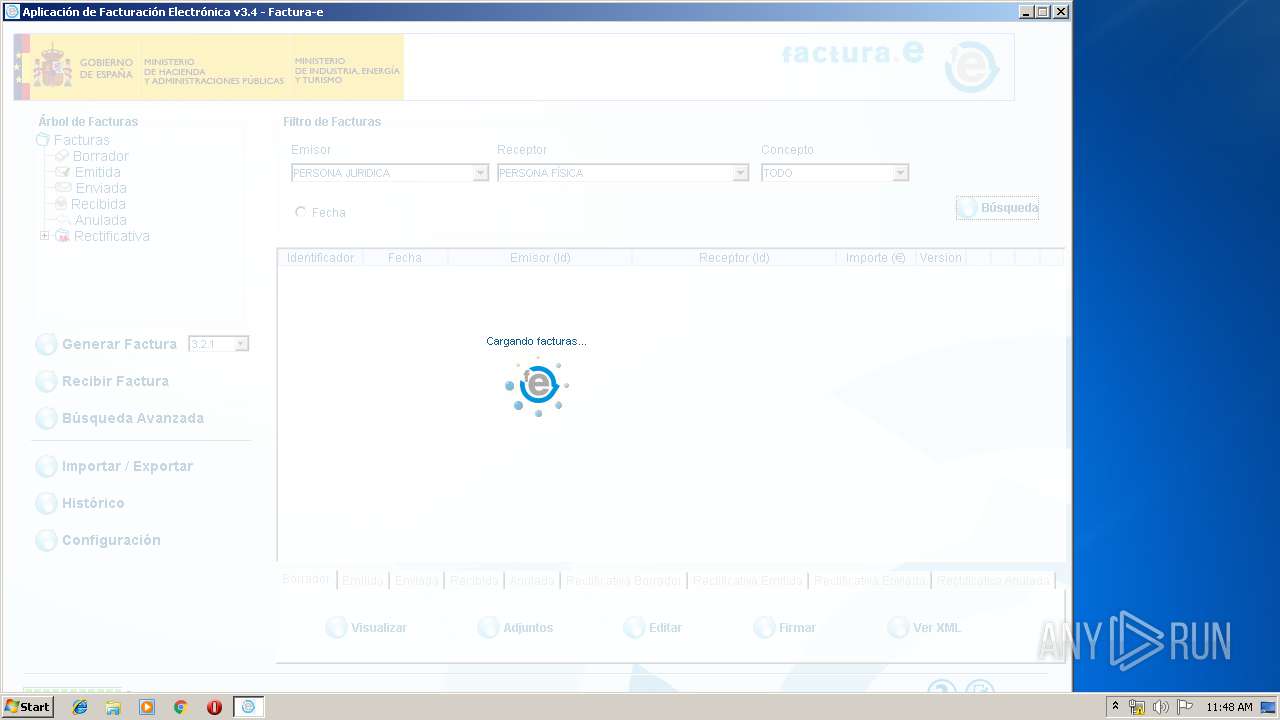Open the Concepto dropdown

[x=901, y=173]
